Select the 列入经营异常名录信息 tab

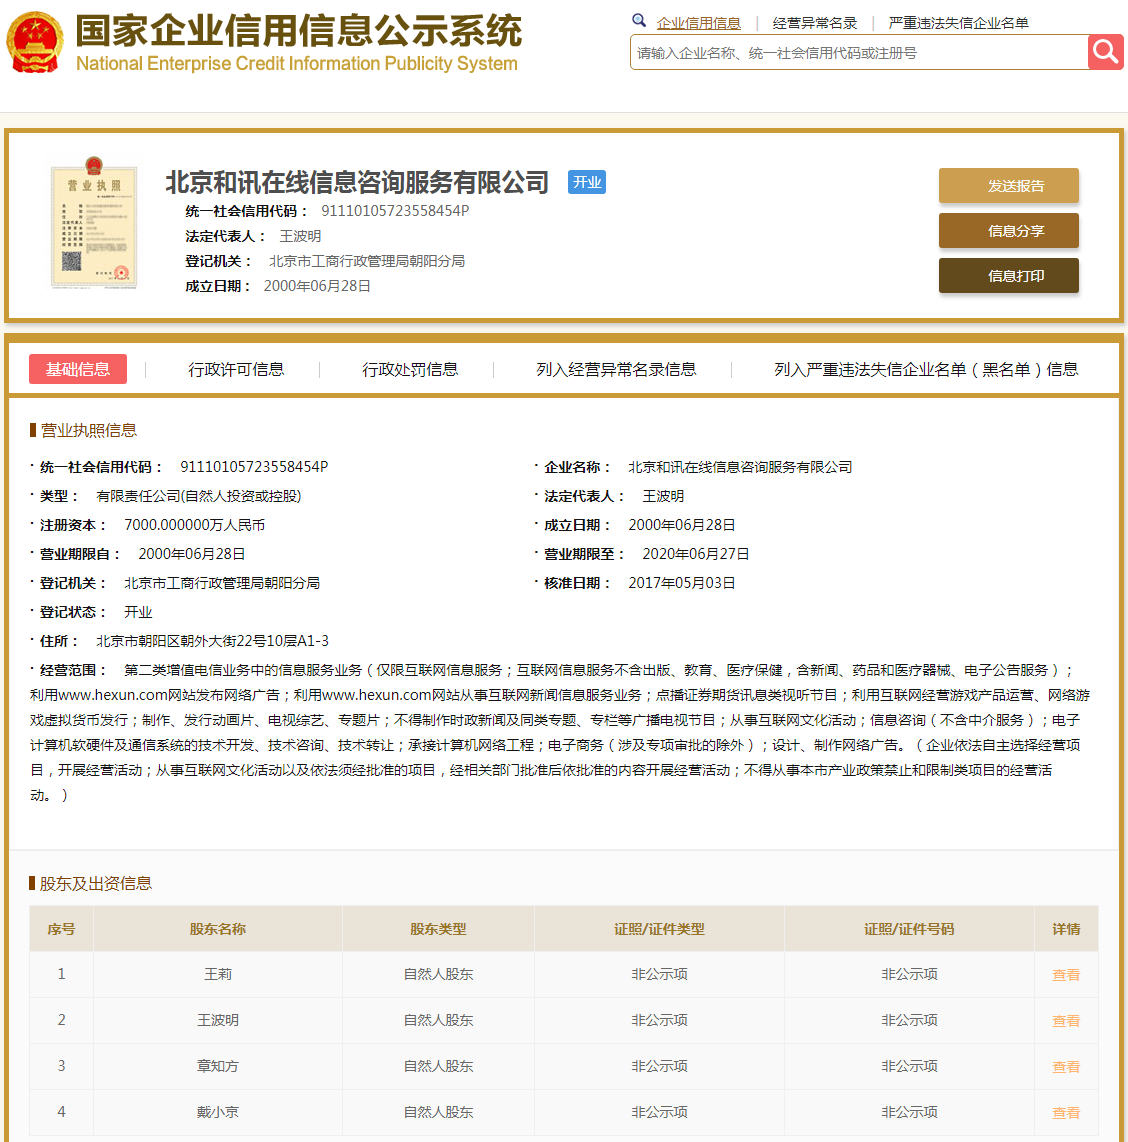click(x=613, y=368)
